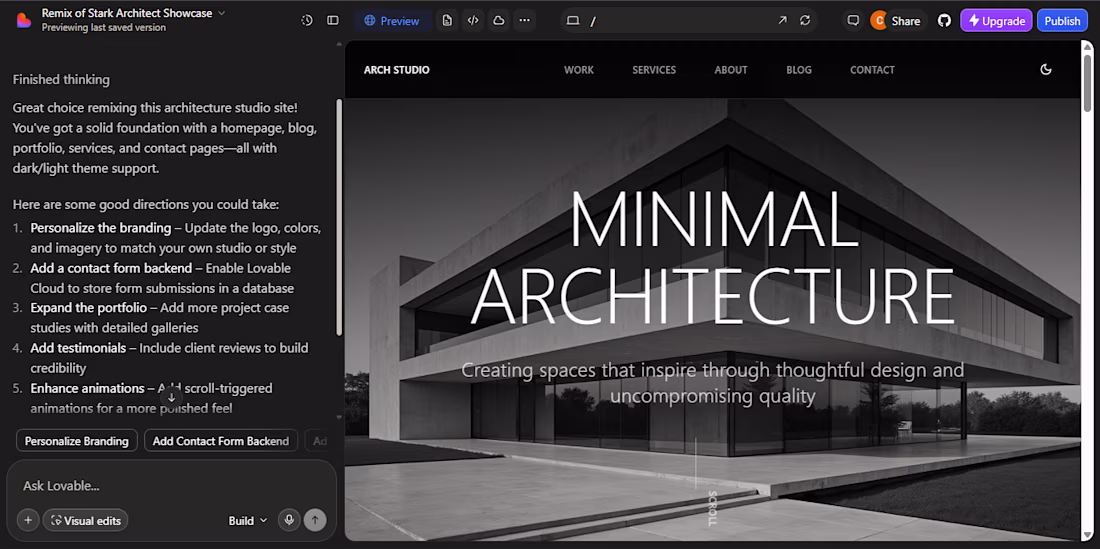Click the microphone voice input icon
The image size is (1100, 549).
pyautogui.click(x=288, y=520)
